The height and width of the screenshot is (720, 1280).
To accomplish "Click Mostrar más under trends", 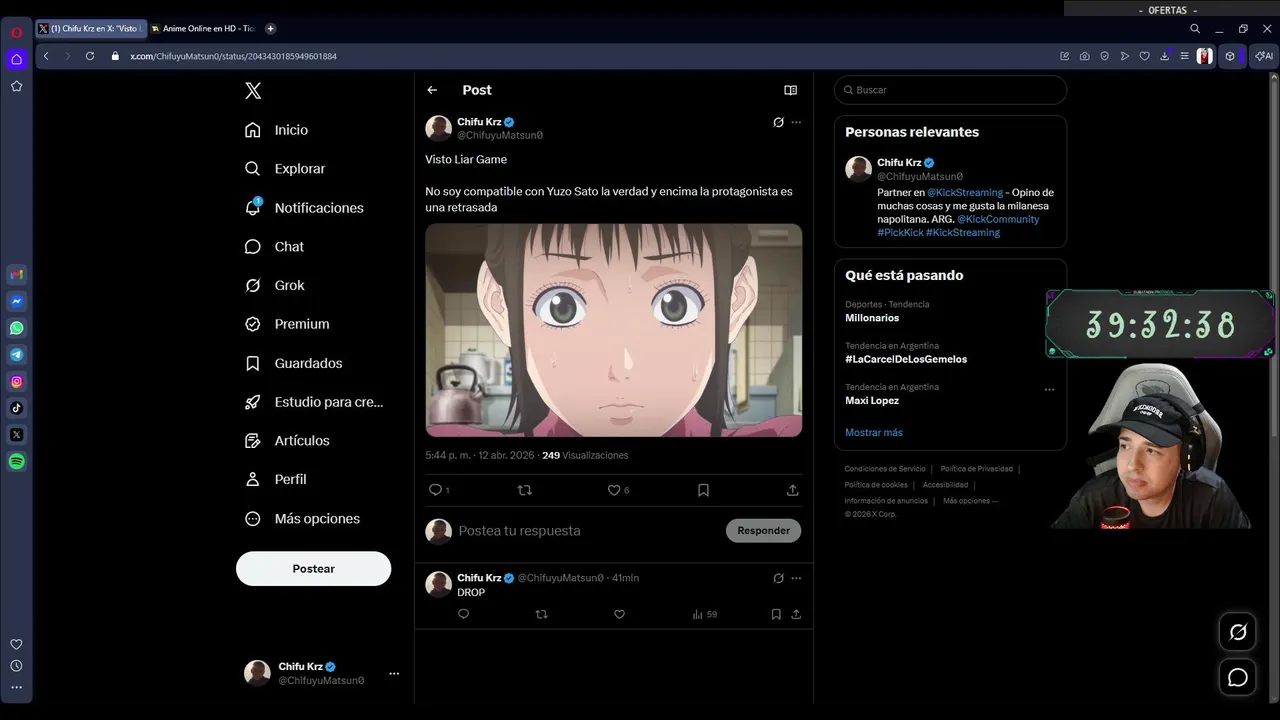I will (874, 432).
